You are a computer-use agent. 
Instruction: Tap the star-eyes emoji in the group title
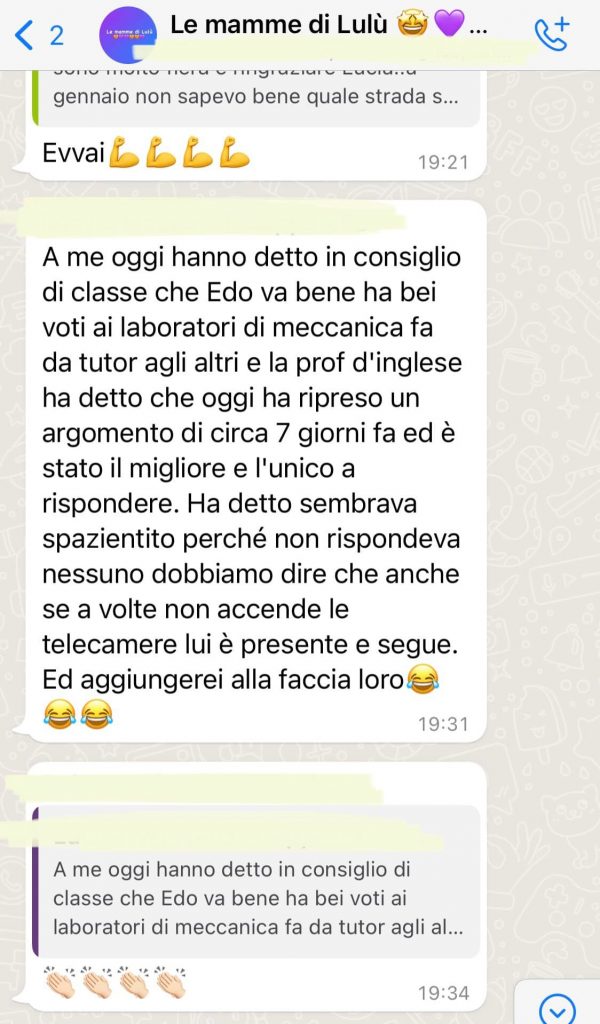tap(413, 25)
